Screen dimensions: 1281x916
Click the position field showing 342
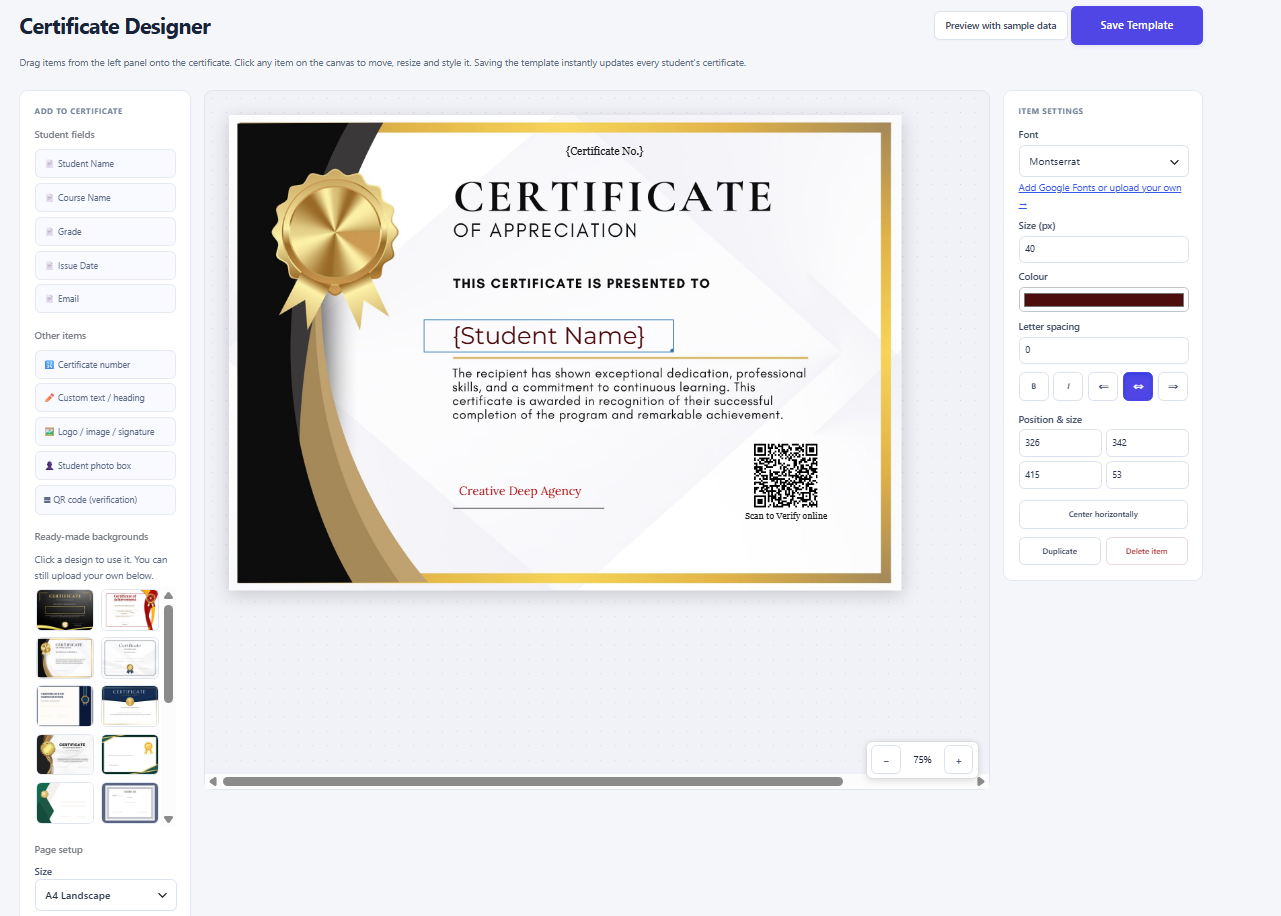click(1146, 443)
